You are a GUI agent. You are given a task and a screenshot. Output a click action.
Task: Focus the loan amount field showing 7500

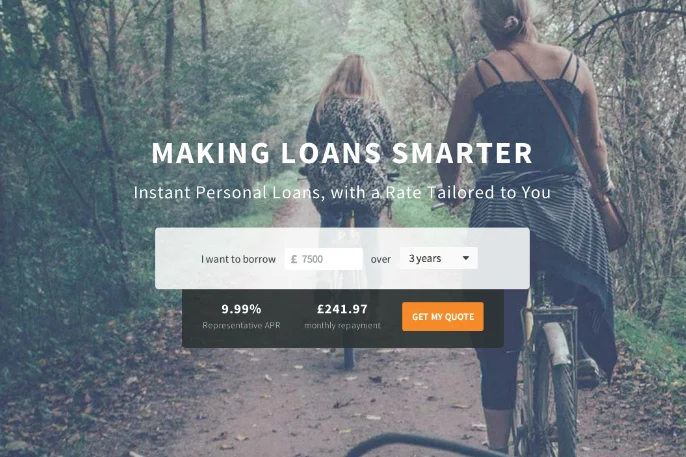click(x=324, y=259)
